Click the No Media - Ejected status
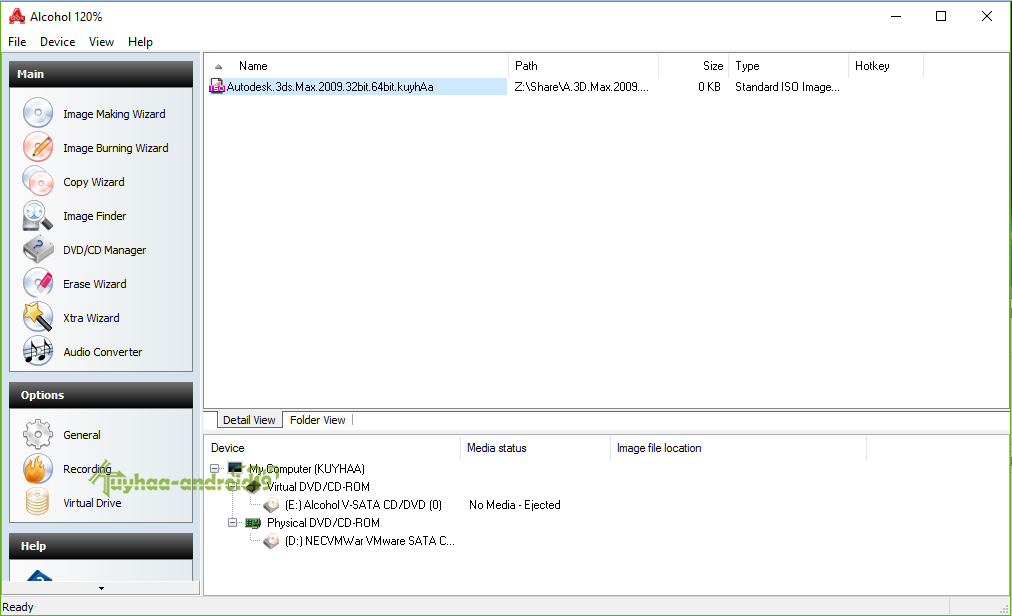Image resolution: width=1012 pixels, height=616 pixels. point(514,505)
